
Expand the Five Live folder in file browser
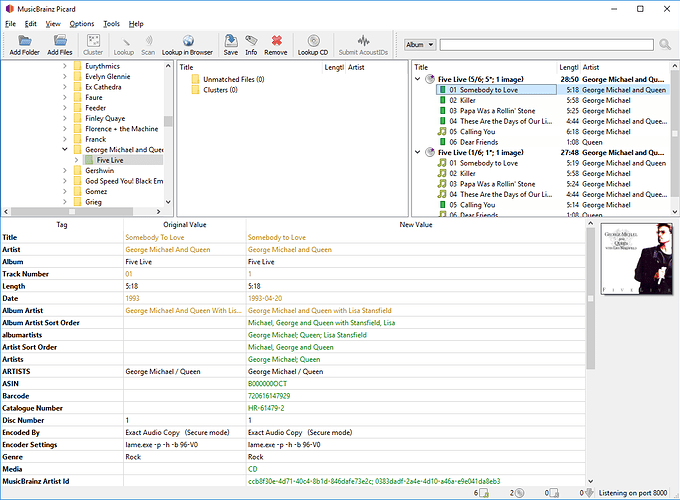click(x=76, y=160)
